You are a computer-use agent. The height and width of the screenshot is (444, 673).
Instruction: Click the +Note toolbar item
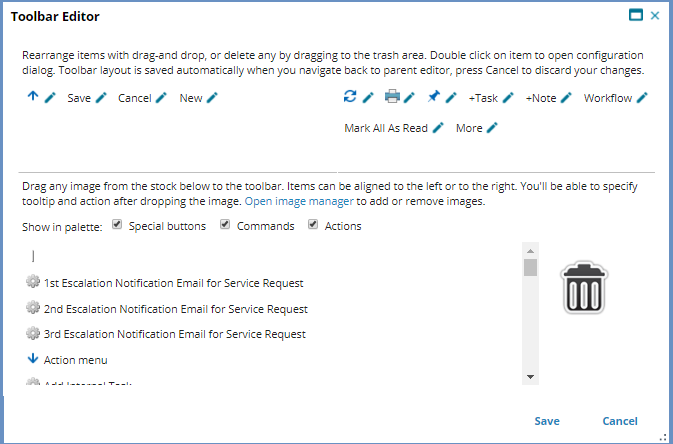click(x=540, y=98)
